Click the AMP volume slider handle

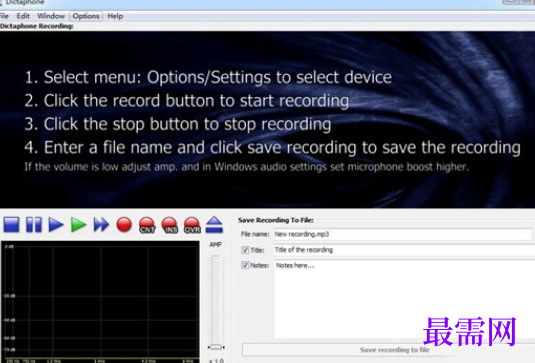tap(216, 347)
